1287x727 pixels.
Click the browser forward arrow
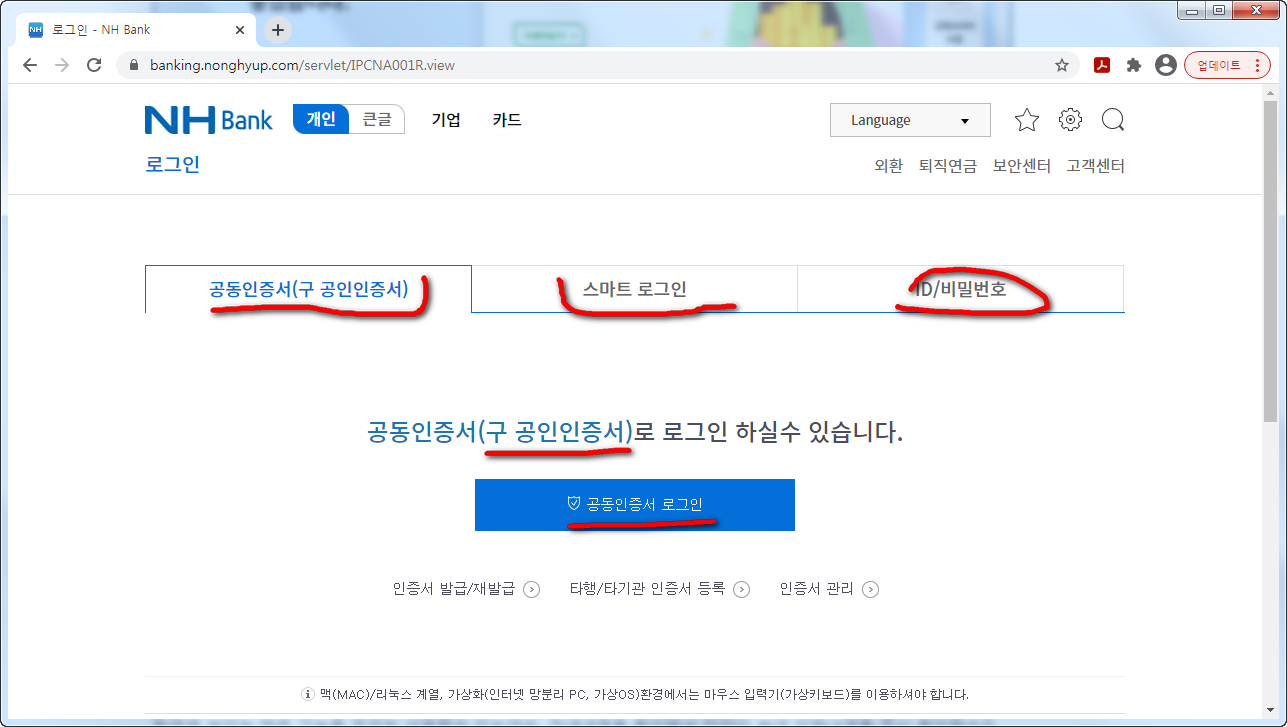62,65
